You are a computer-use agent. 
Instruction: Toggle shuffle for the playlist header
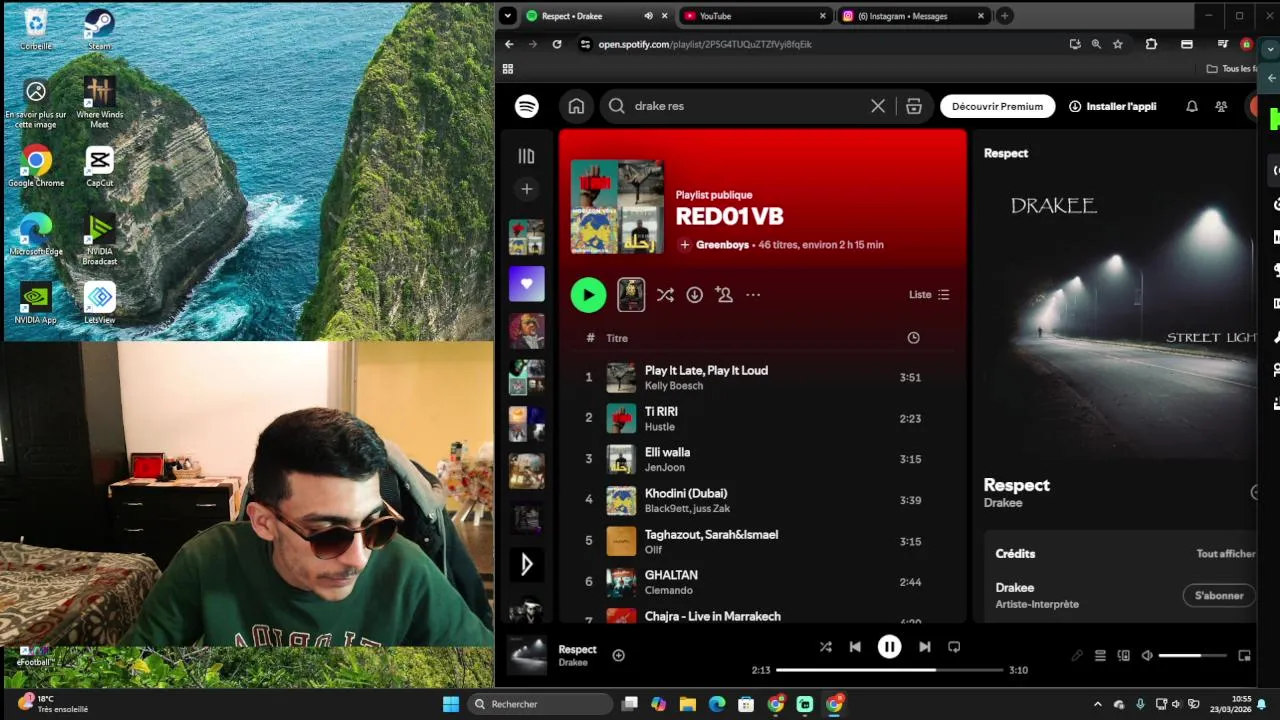pyautogui.click(x=665, y=295)
